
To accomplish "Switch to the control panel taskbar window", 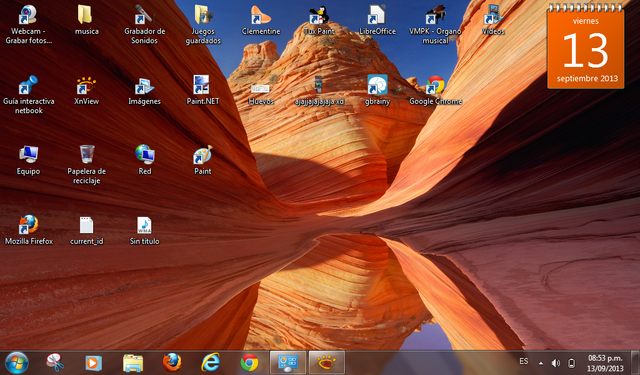I will coord(288,362).
